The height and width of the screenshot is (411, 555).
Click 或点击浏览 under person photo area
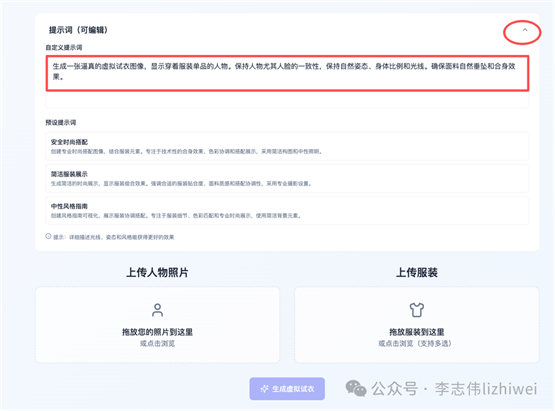tap(158, 343)
